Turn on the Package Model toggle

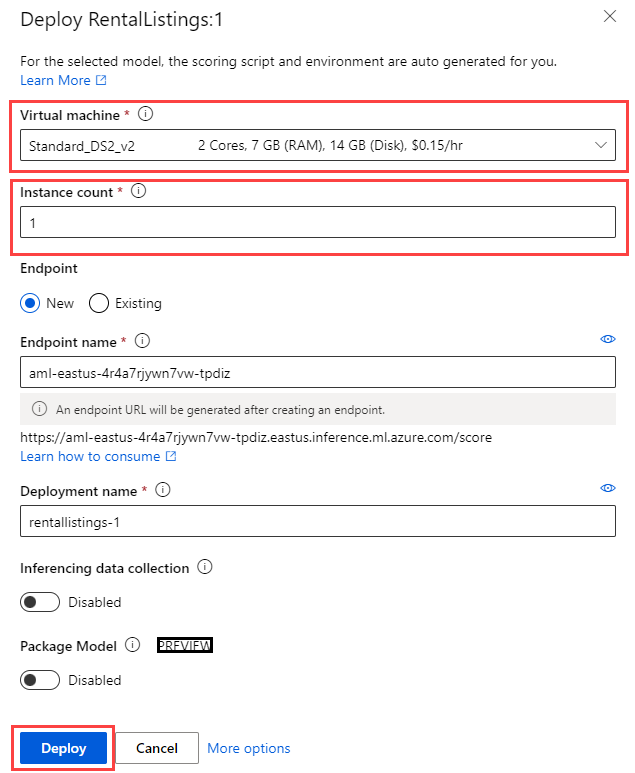click(42, 680)
